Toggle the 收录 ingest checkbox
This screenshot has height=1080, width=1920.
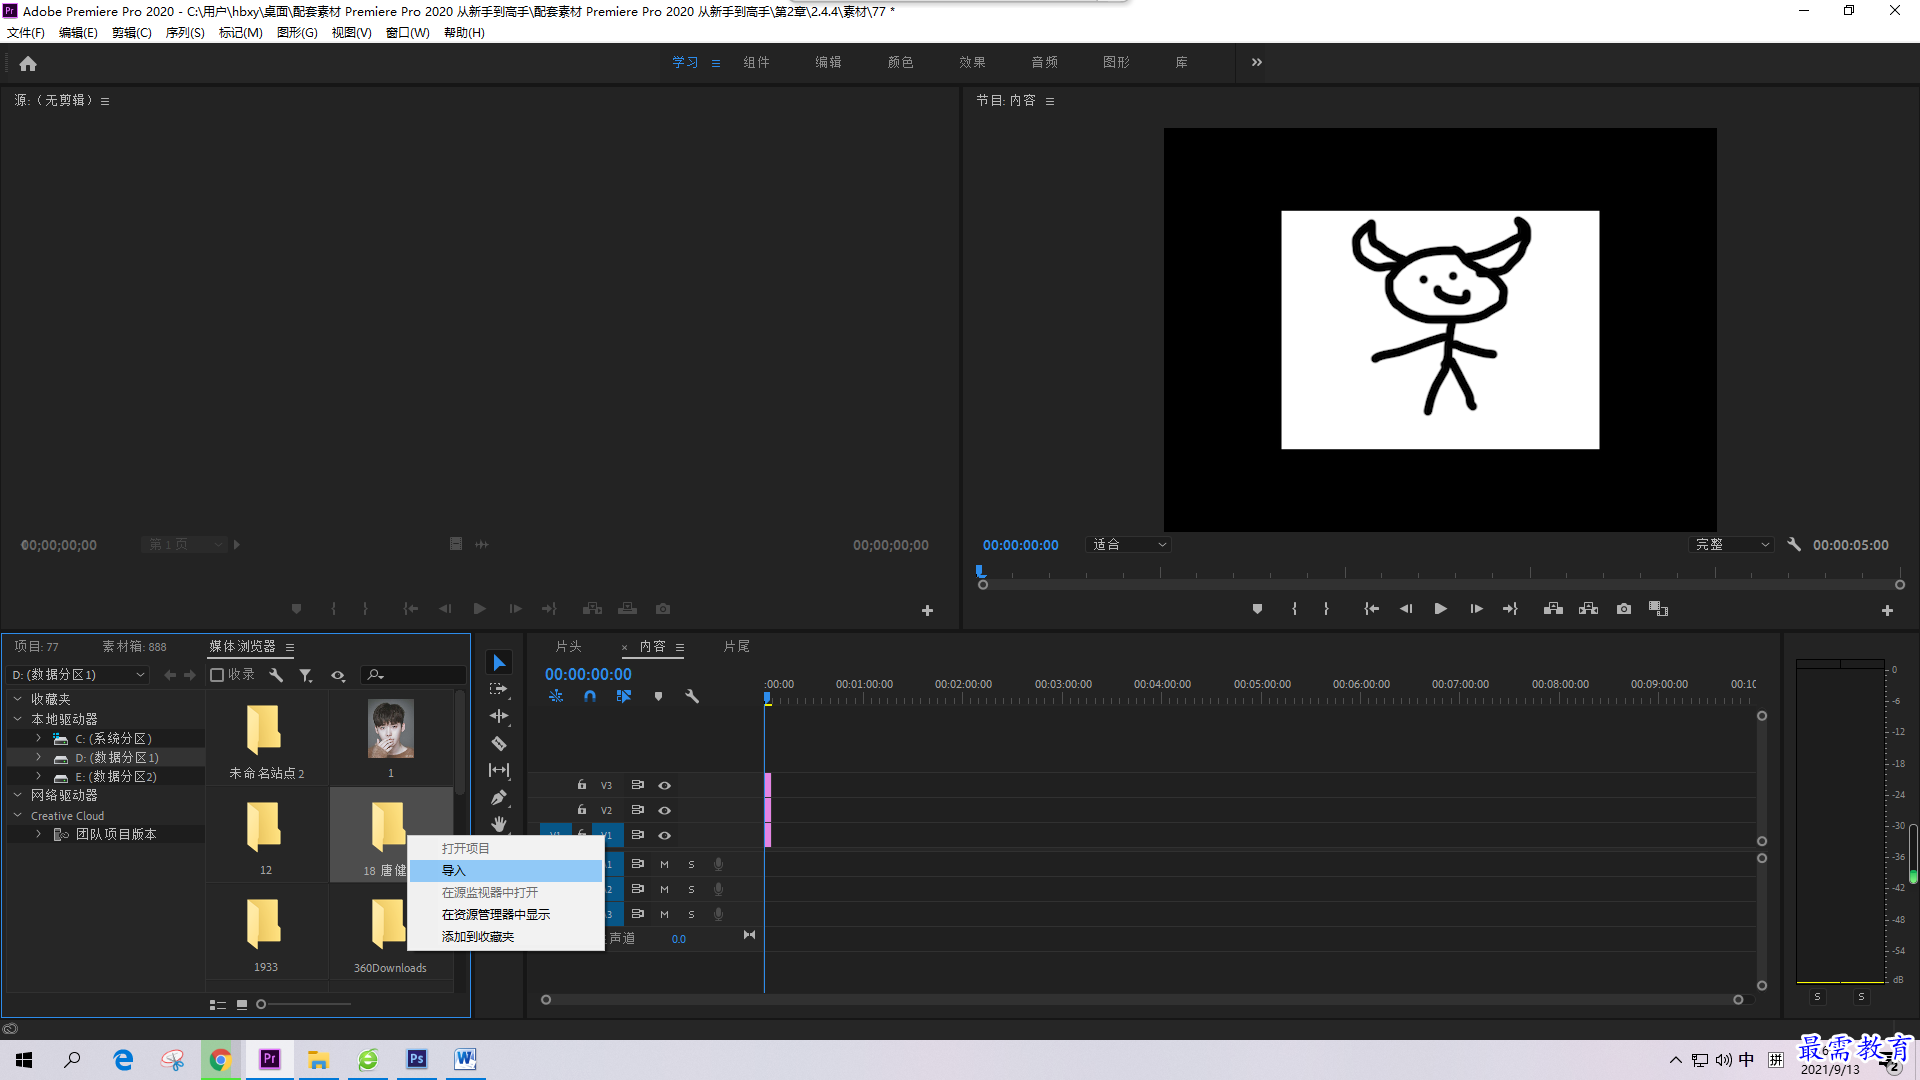[x=216, y=675]
